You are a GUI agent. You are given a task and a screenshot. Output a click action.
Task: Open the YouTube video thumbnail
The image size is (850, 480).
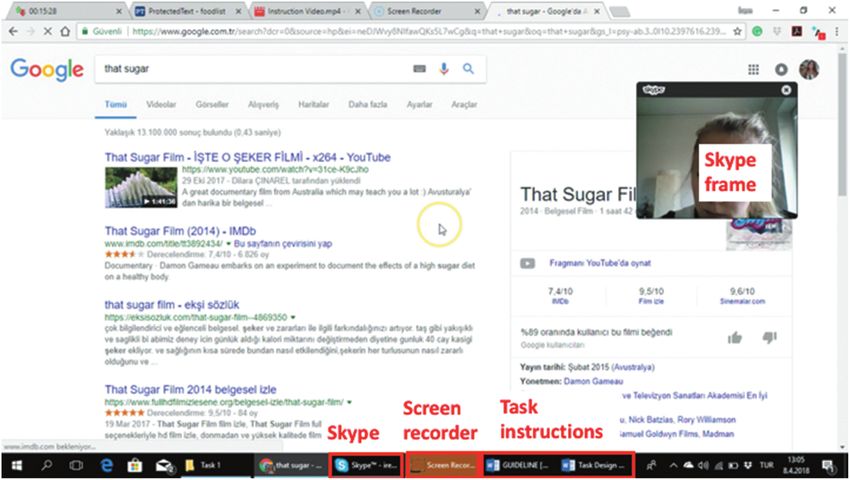pyautogui.click(x=141, y=187)
